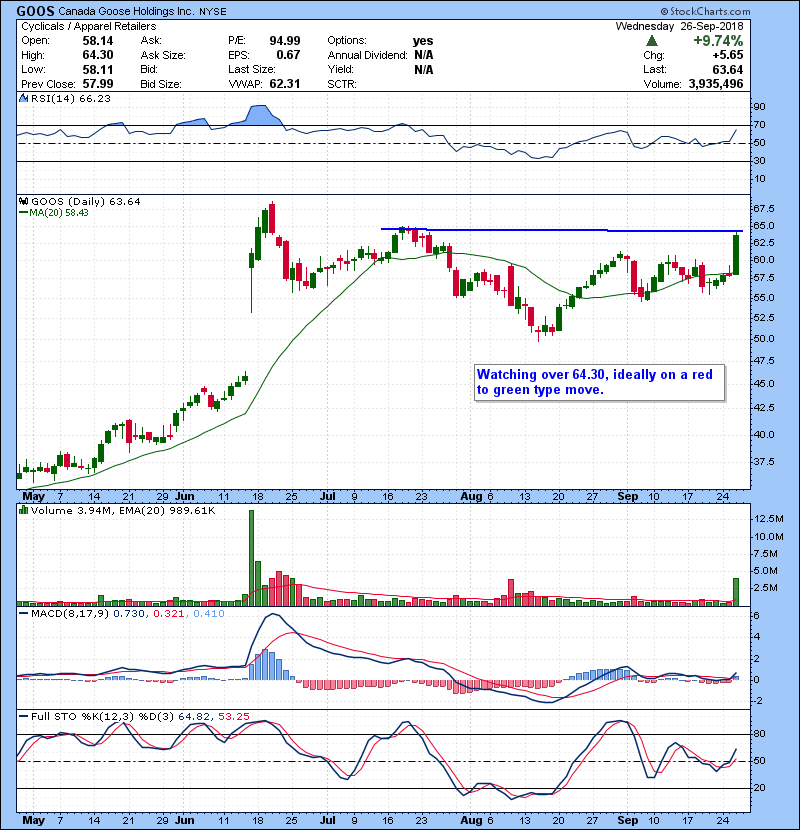Select the GOOS ticker symbol in the title
Image resolution: width=800 pixels, height=830 pixels.
35,11
